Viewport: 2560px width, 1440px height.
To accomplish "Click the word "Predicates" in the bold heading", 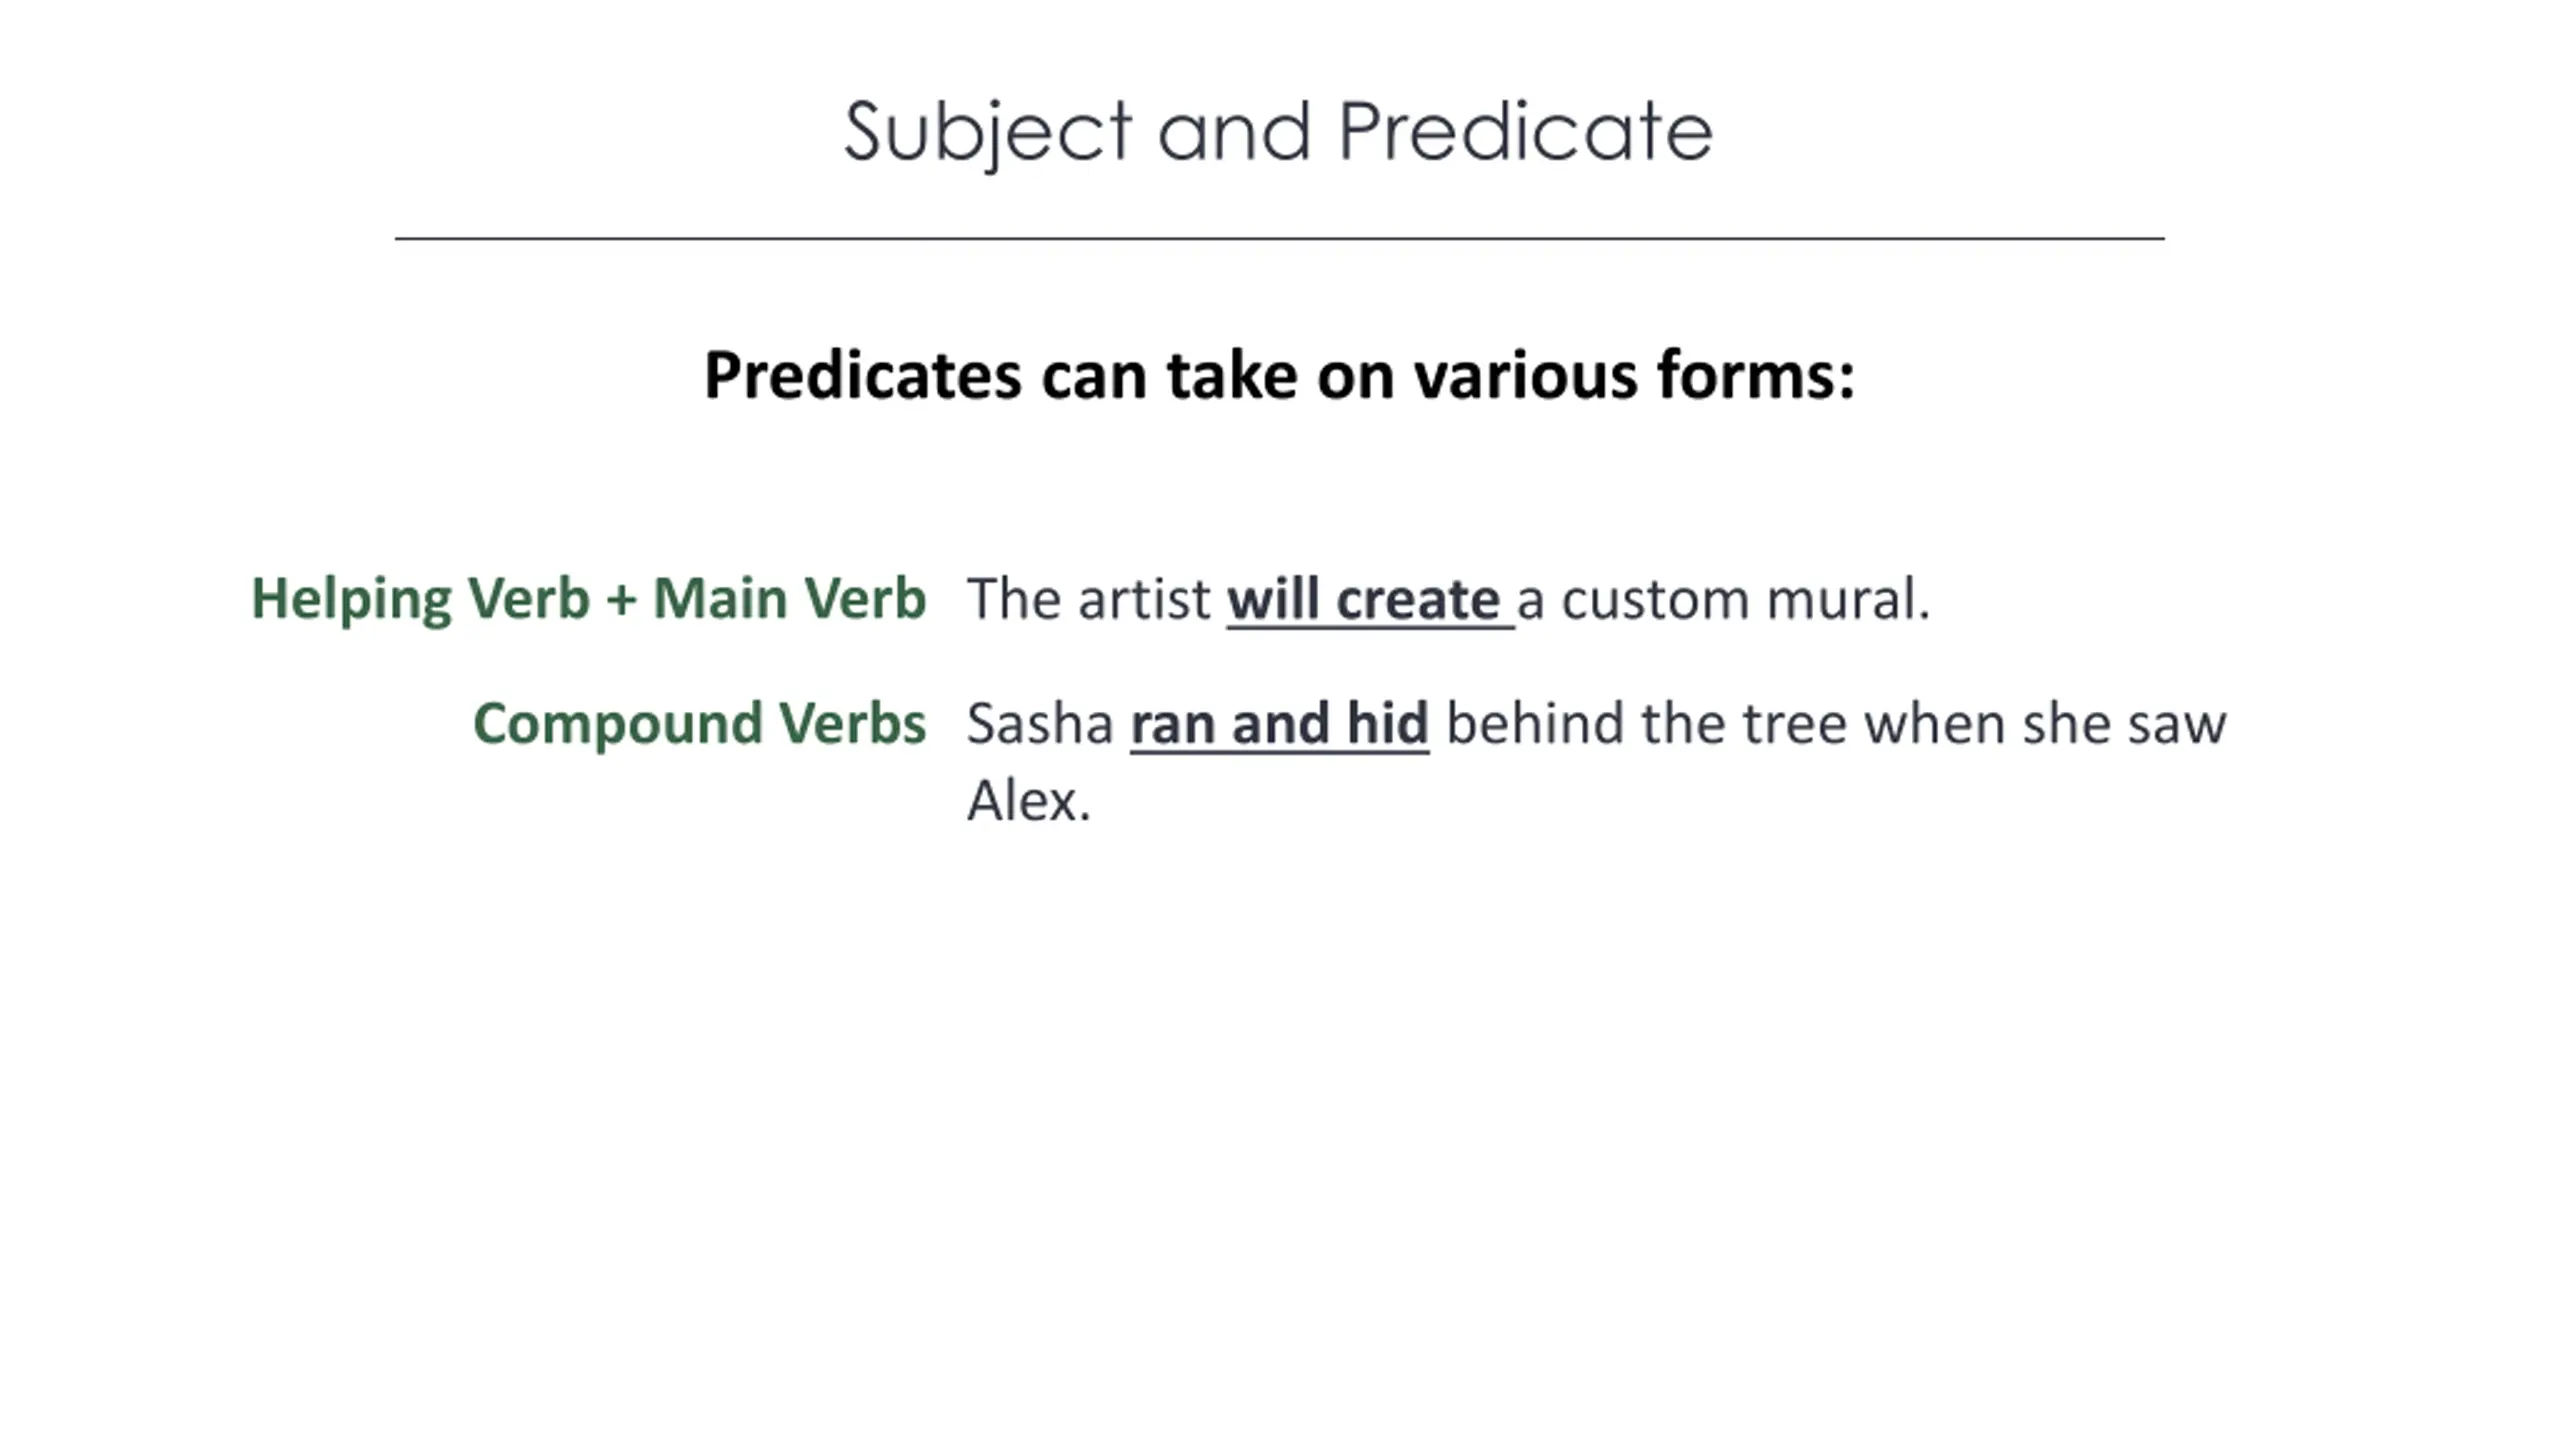I will (863, 376).
